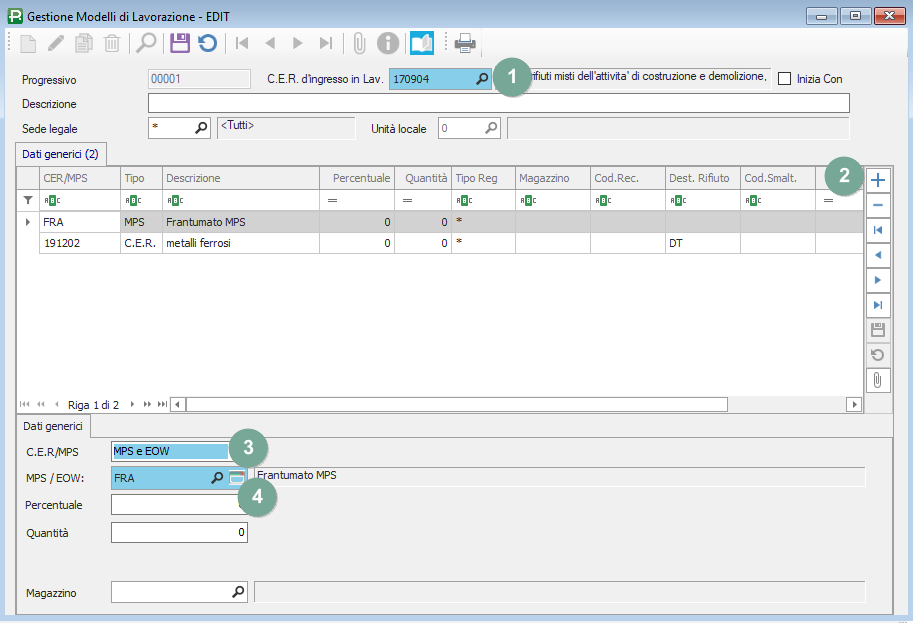Select the lower Dati generici tab

(53, 426)
